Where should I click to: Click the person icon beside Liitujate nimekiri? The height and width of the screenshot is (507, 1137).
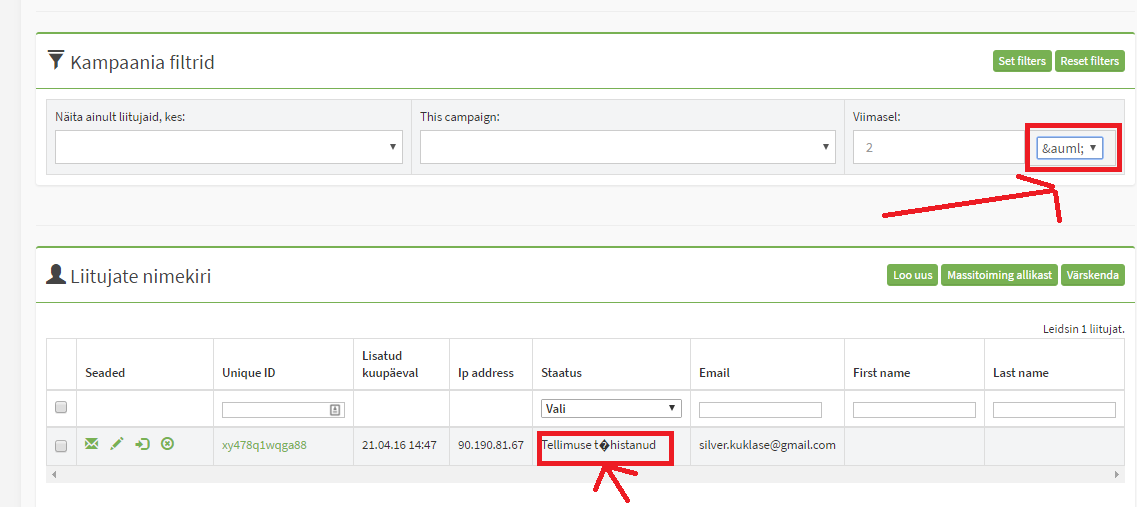56,275
